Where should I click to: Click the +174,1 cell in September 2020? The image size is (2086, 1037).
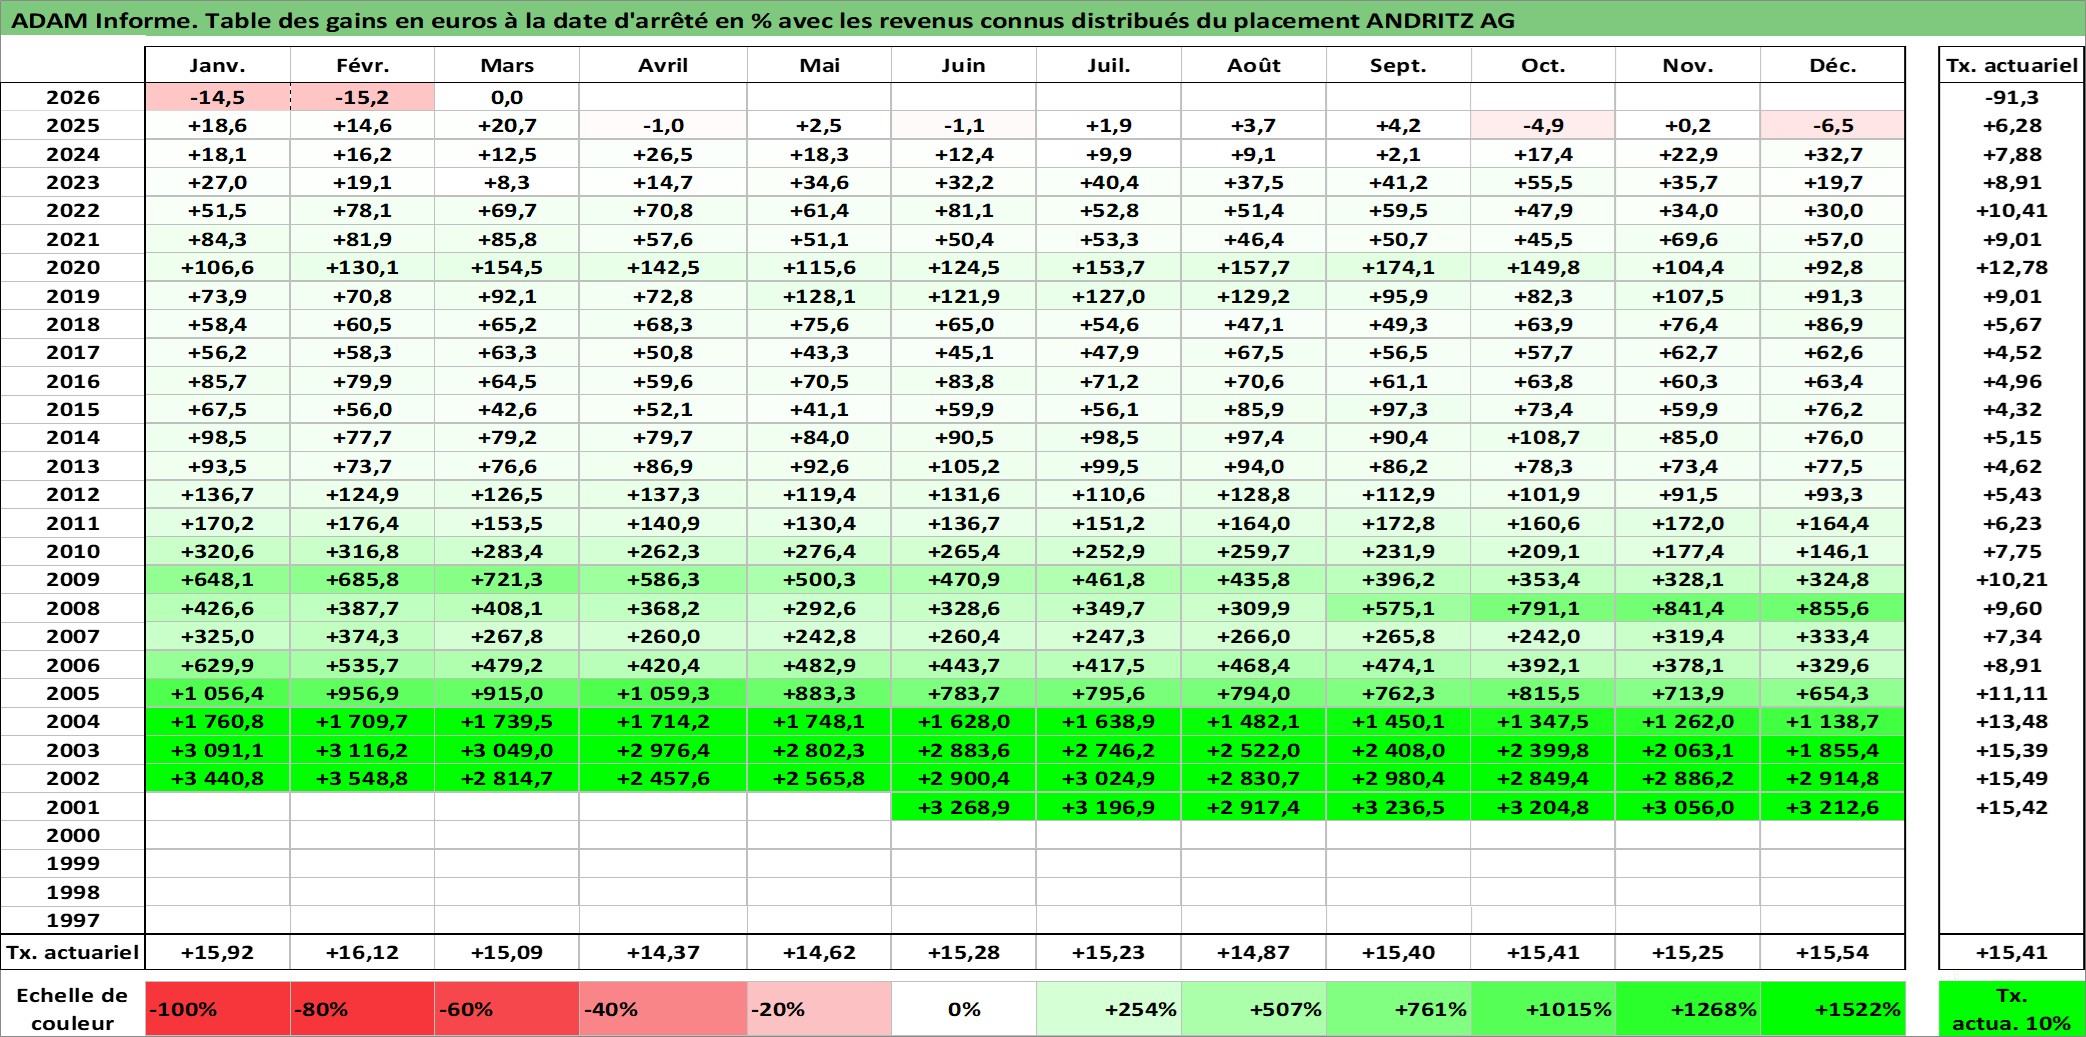[x=1398, y=267]
